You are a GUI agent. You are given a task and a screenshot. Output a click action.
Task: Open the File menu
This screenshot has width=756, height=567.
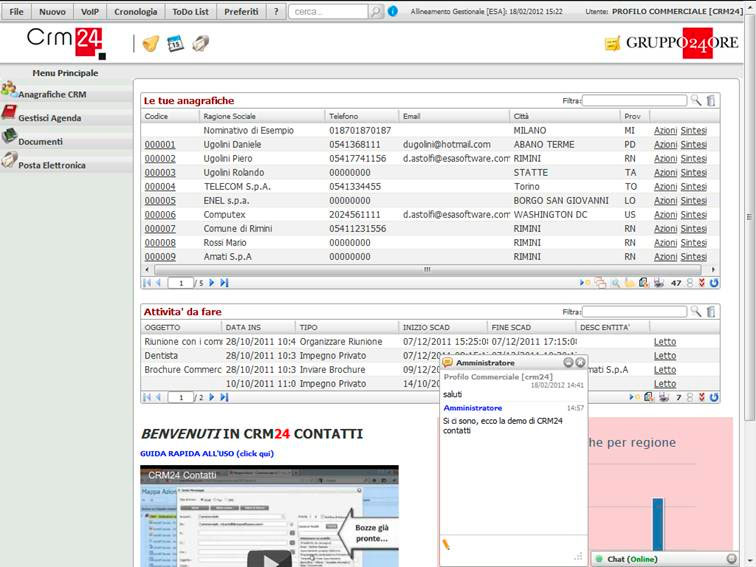(16, 12)
